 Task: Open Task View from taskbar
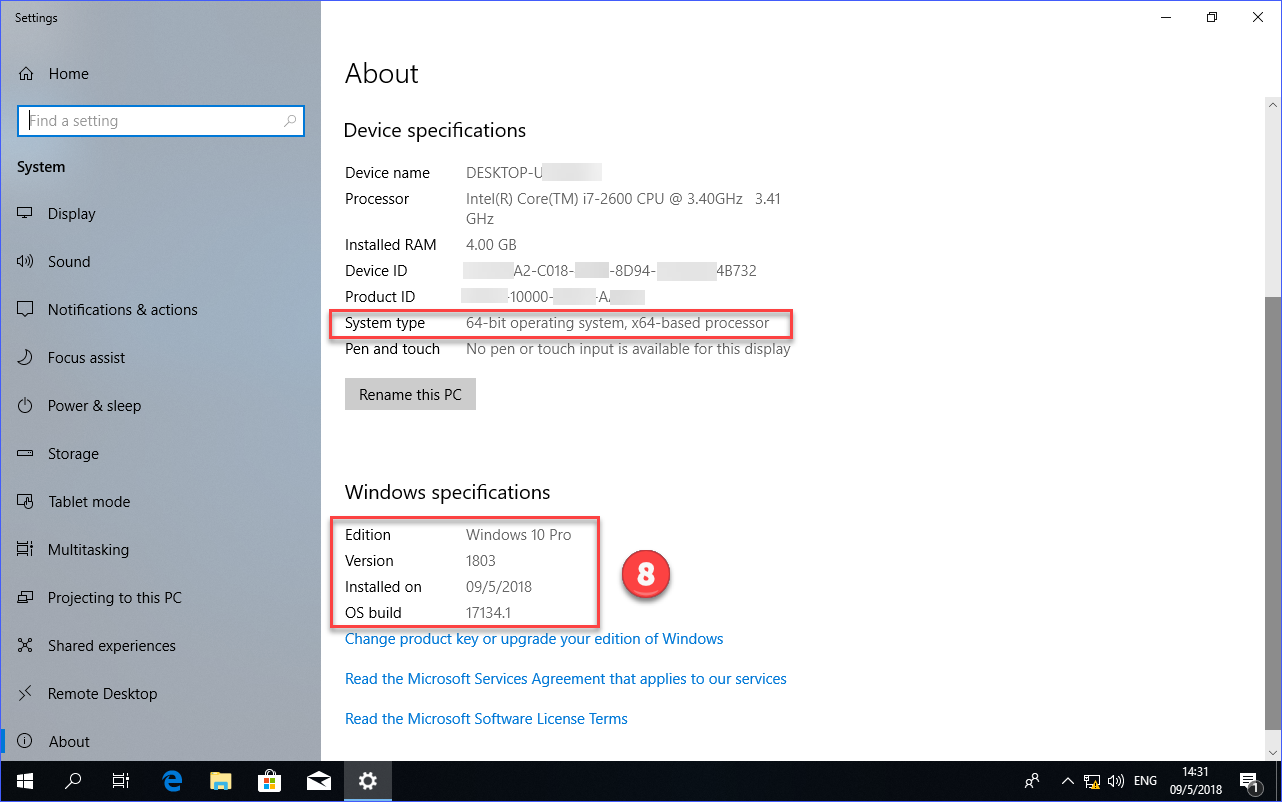121,781
